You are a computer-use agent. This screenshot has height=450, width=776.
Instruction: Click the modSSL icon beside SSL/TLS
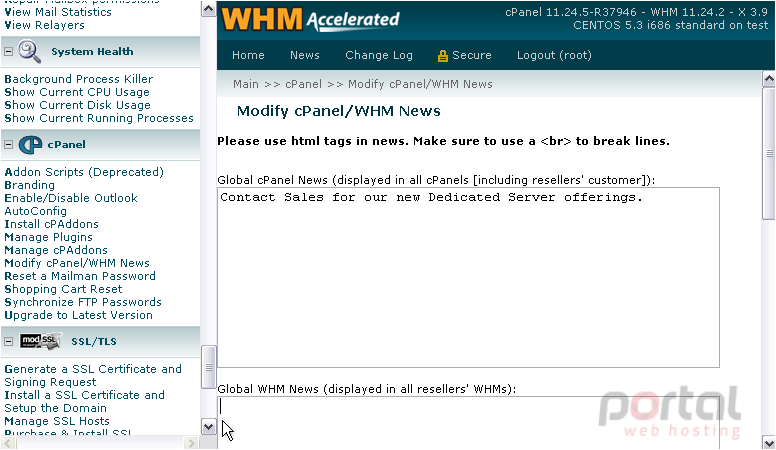pyautogui.click(x=41, y=341)
